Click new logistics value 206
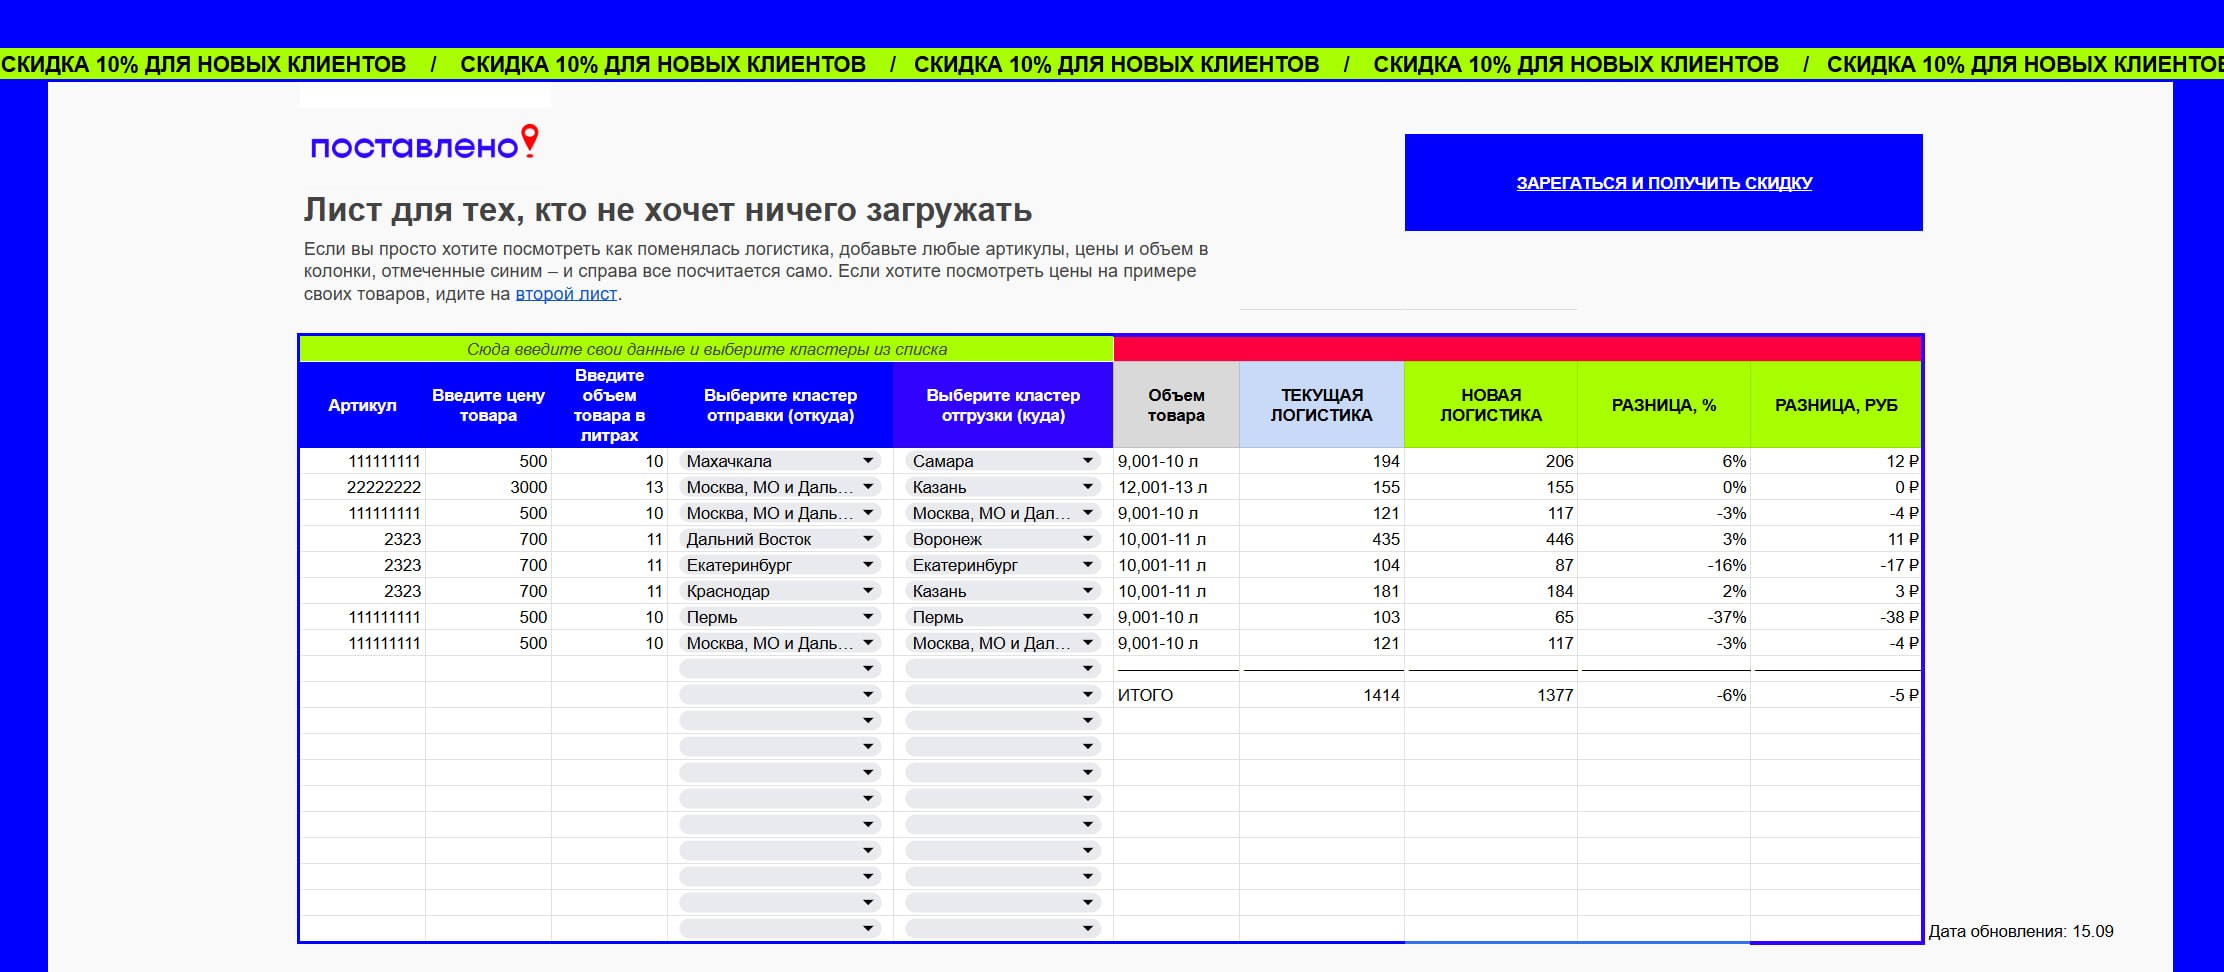Image resolution: width=2224 pixels, height=972 pixels. click(x=1491, y=461)
